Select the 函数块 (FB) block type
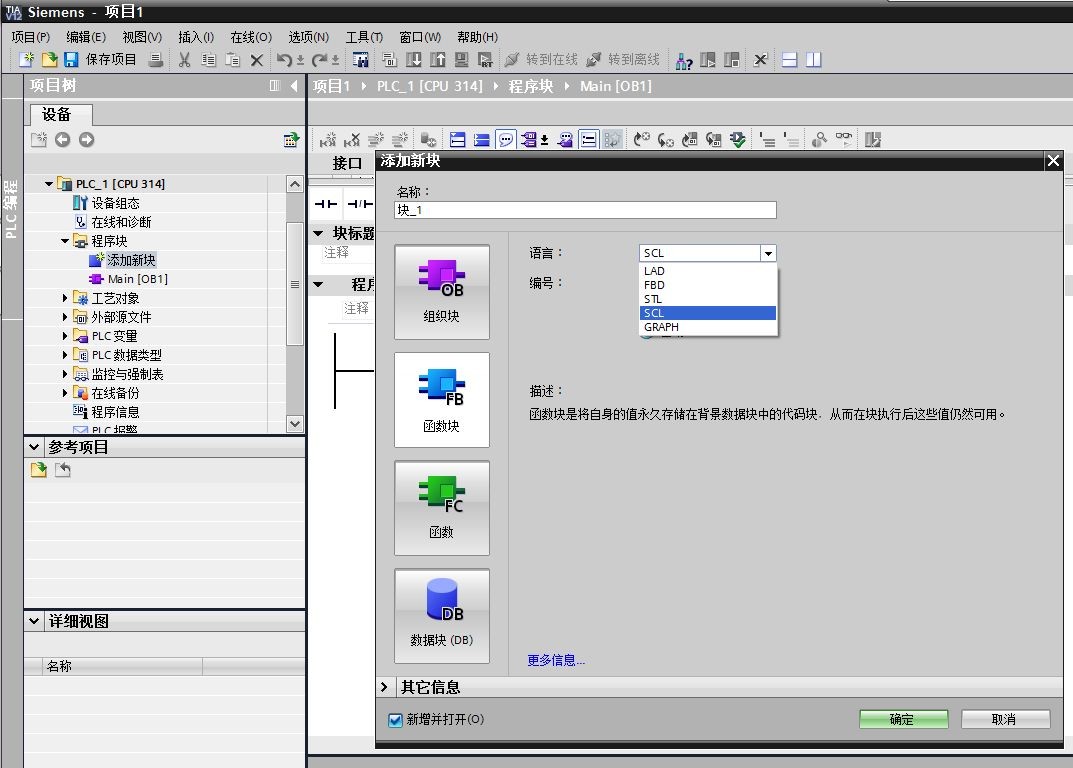Image resolution: width=1073 pixels, height=768 pixels. pyautogui.click(x=441, y=399)
